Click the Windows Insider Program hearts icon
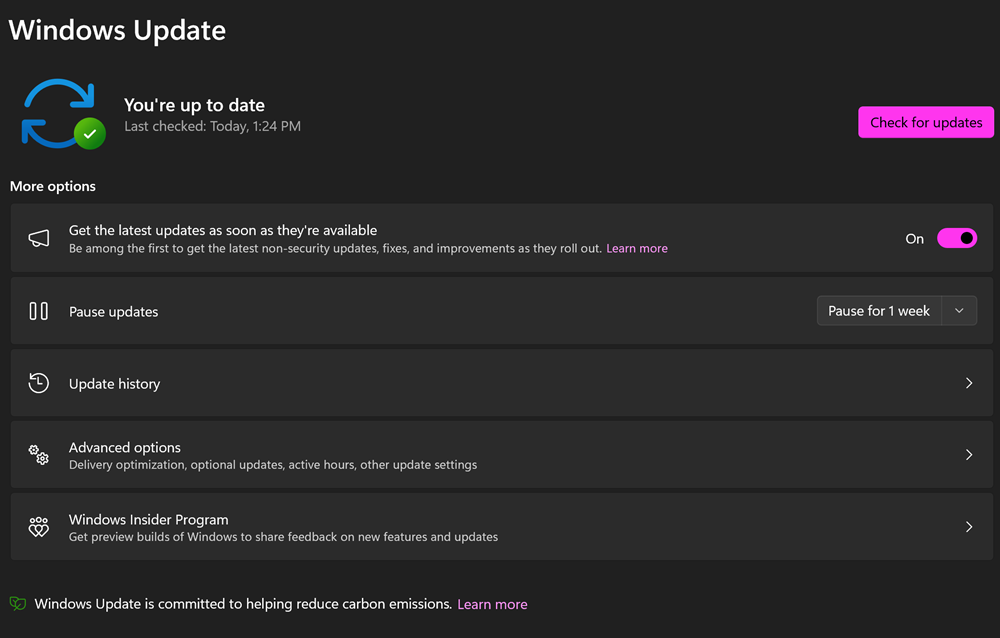The image size is (1000, 638). pyautogui.click(x=39, y=527)
